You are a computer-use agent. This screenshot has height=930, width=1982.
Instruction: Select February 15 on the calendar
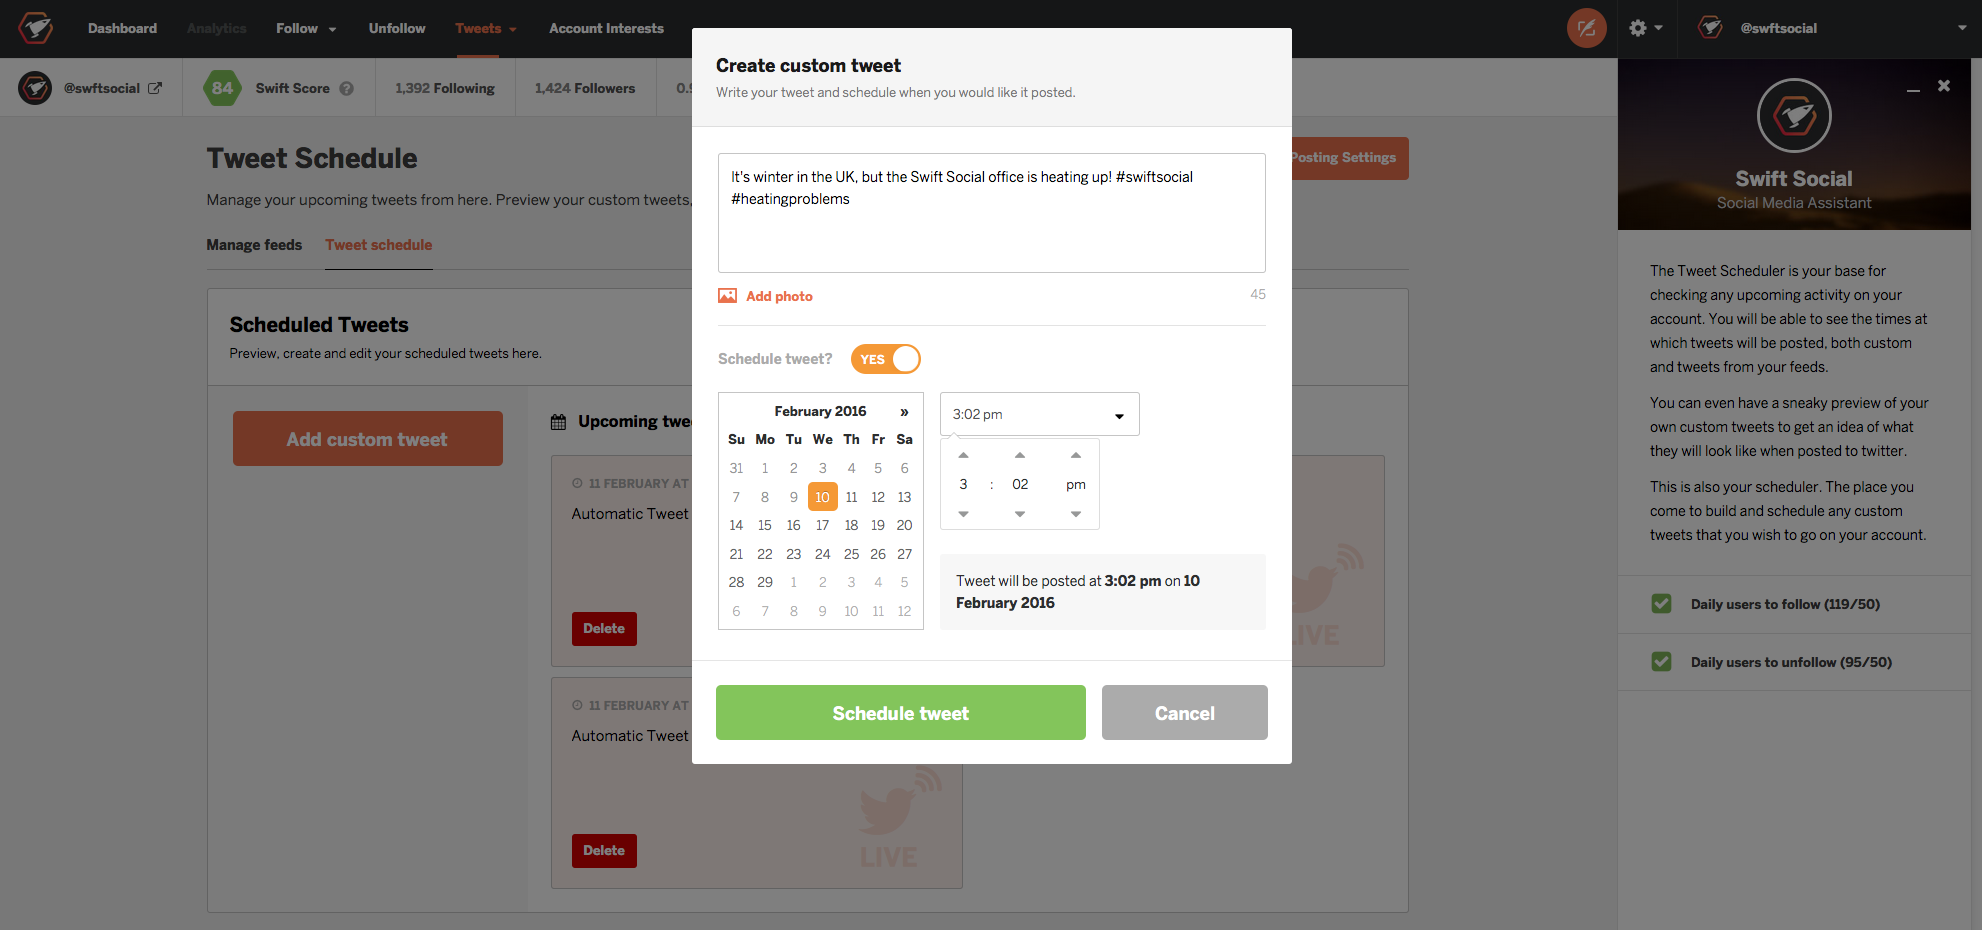[765, 524]
